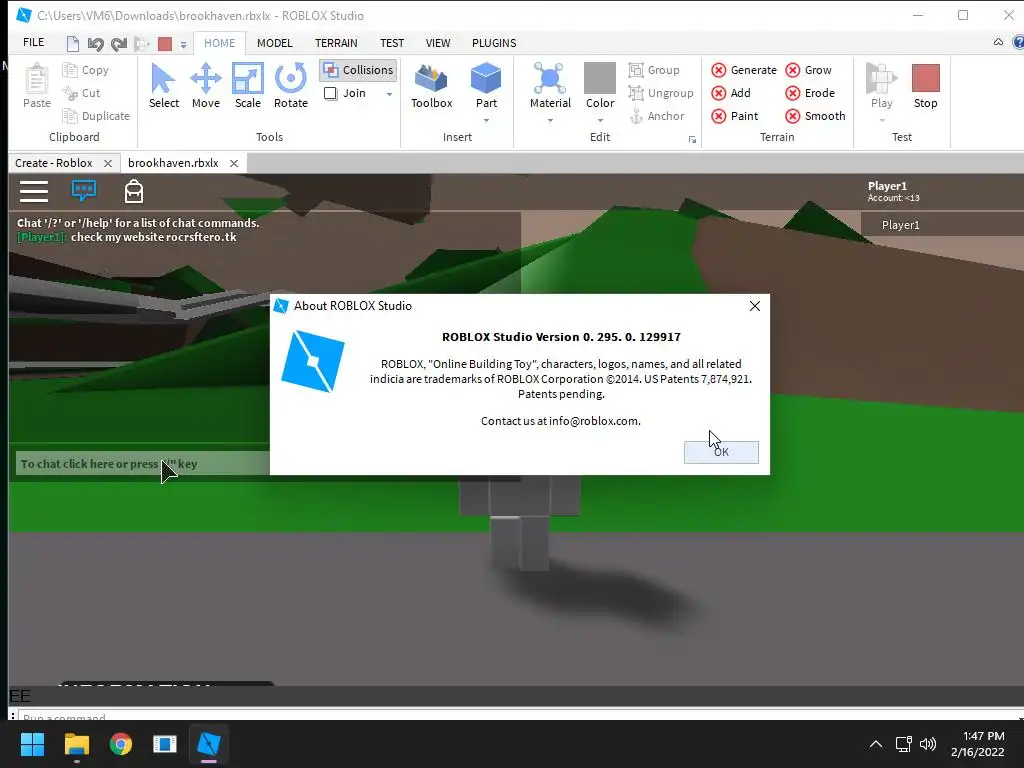Close the Create - Roblox tab
This screenshot has width=1024, height=768.
tap(108, 163)
